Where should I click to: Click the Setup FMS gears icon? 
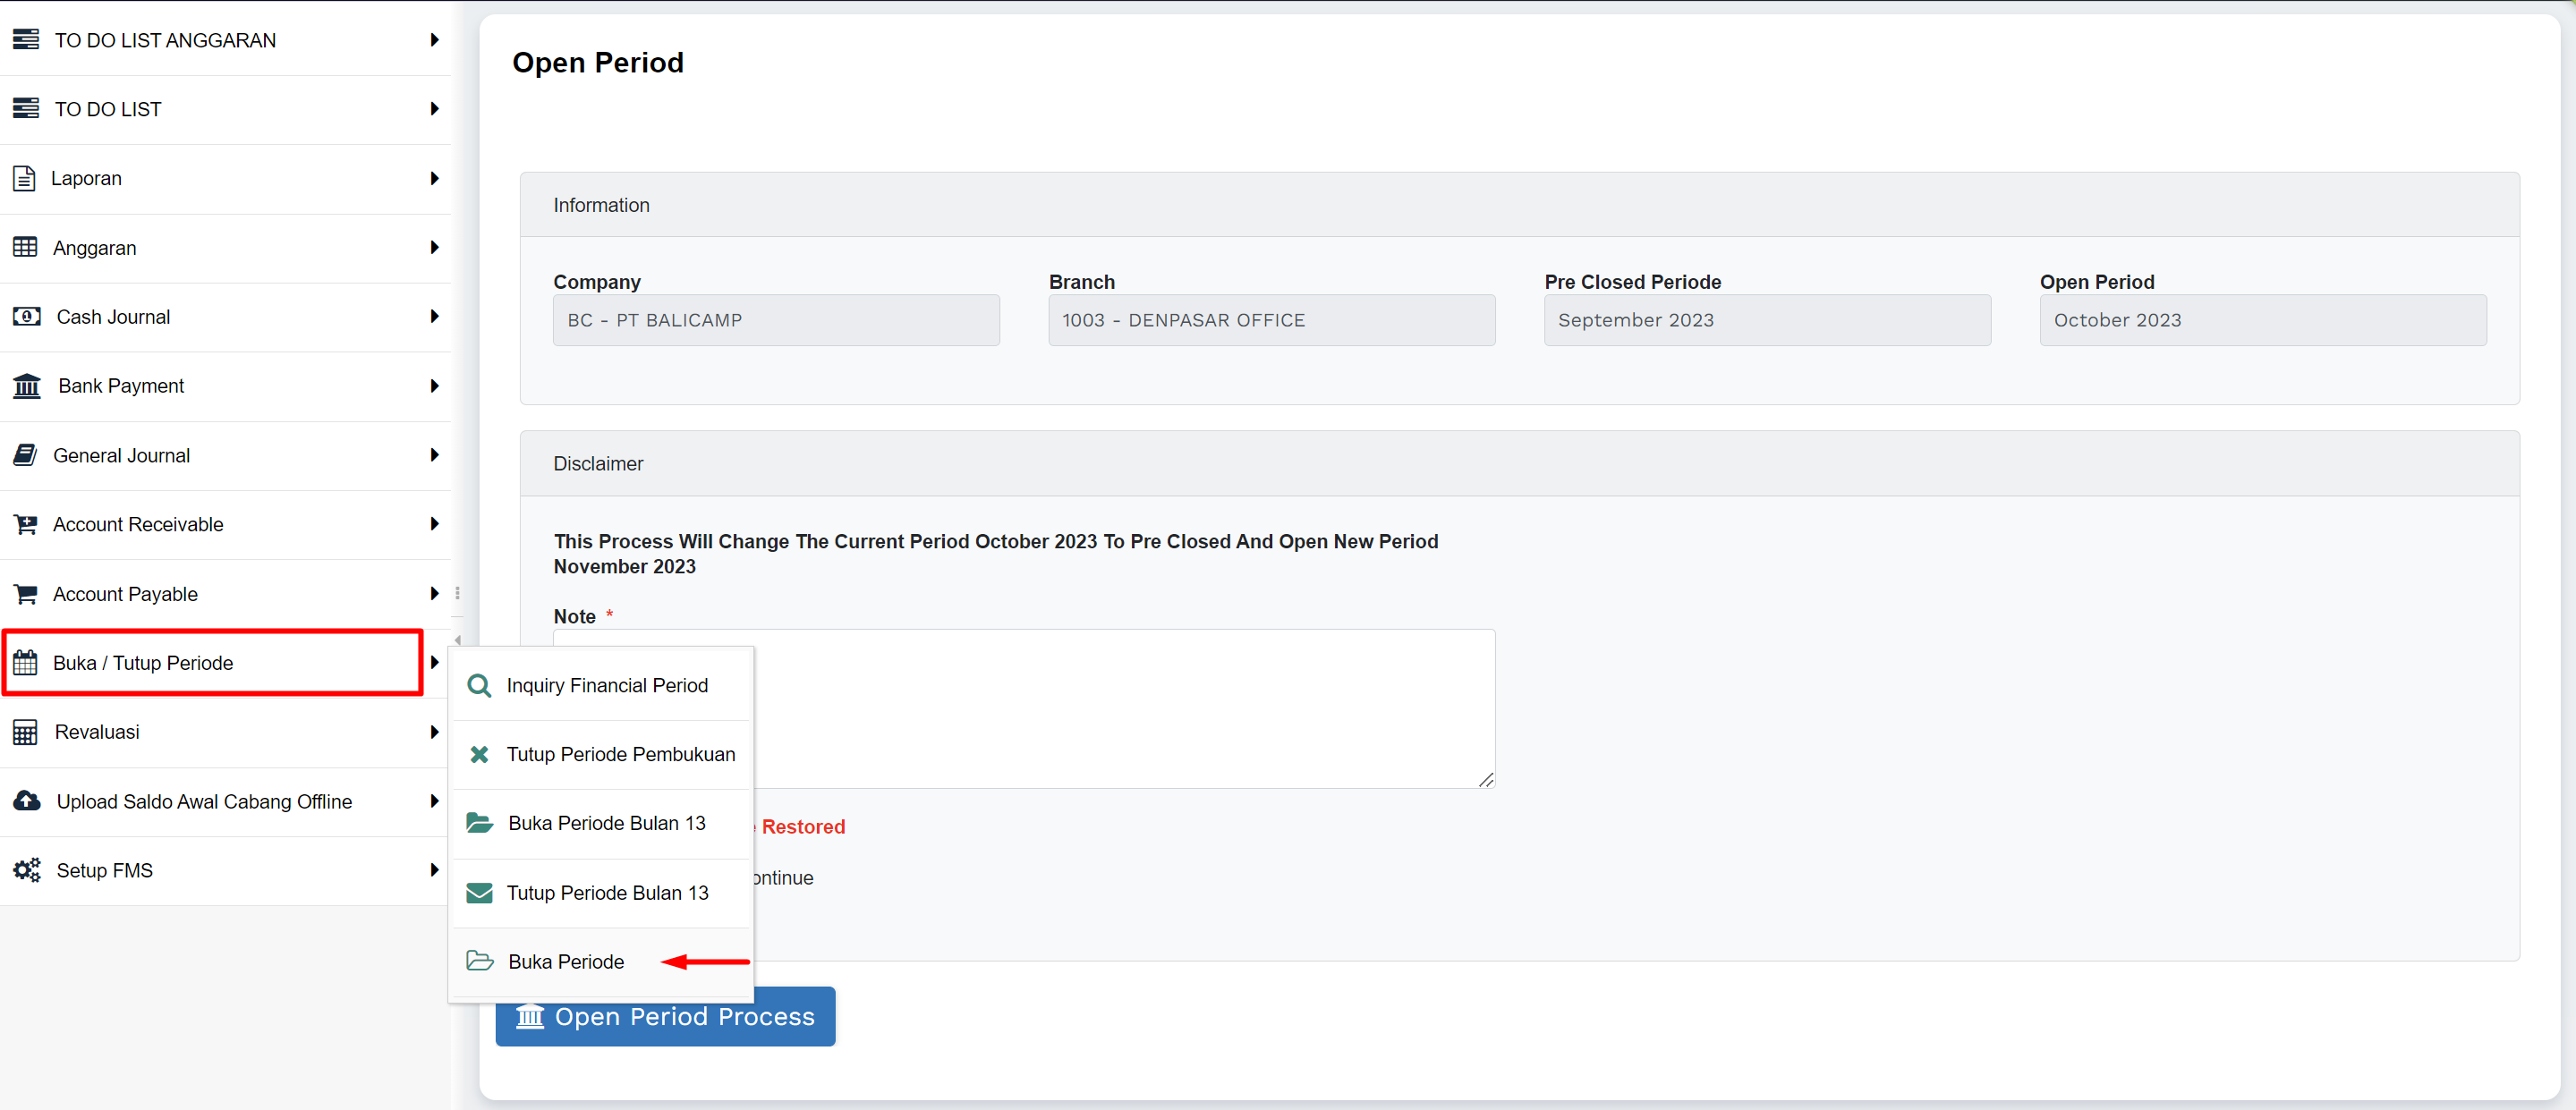[26, 870]
